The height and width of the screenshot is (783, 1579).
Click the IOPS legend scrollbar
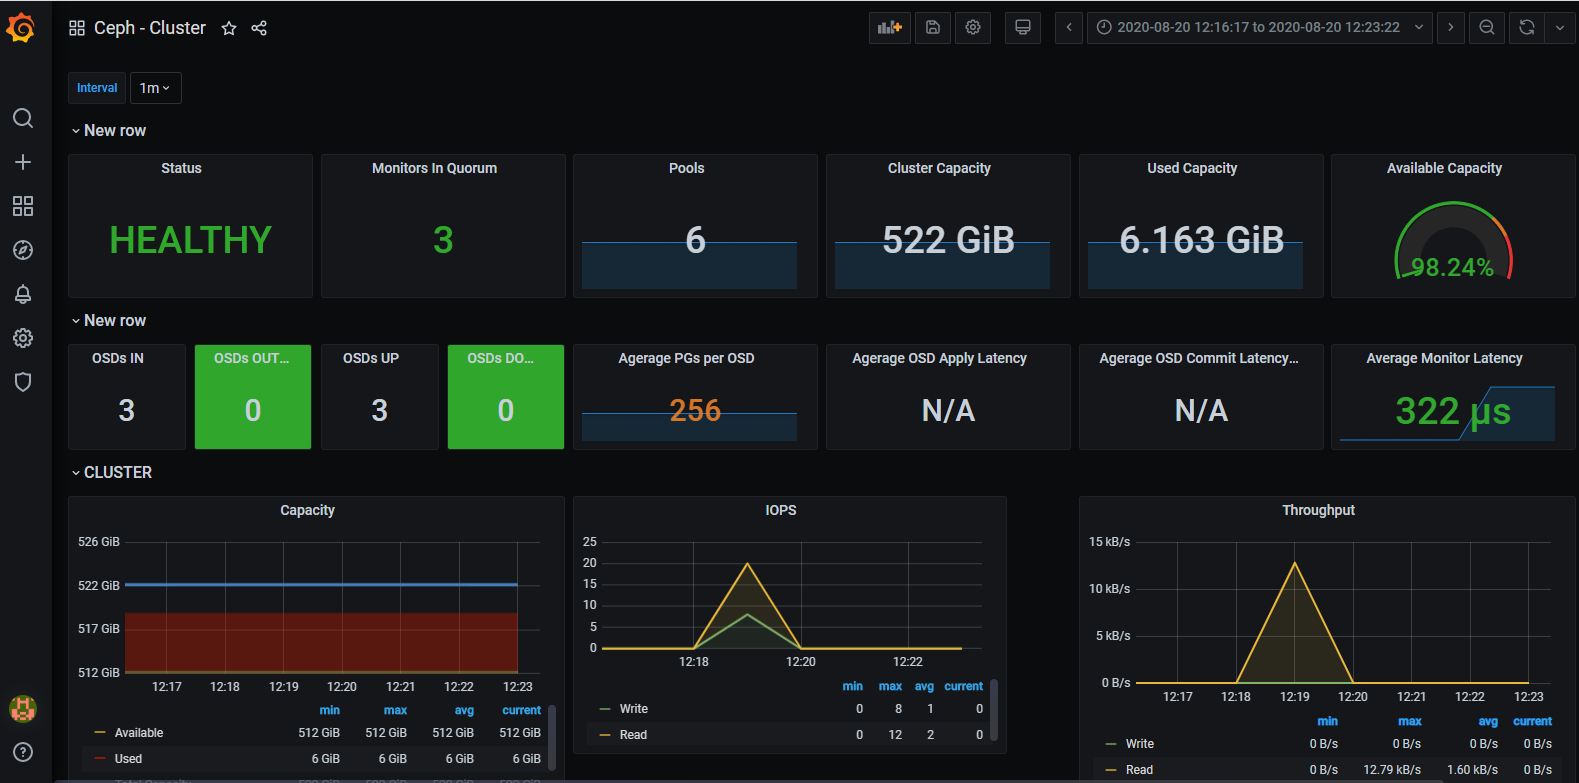993,712
